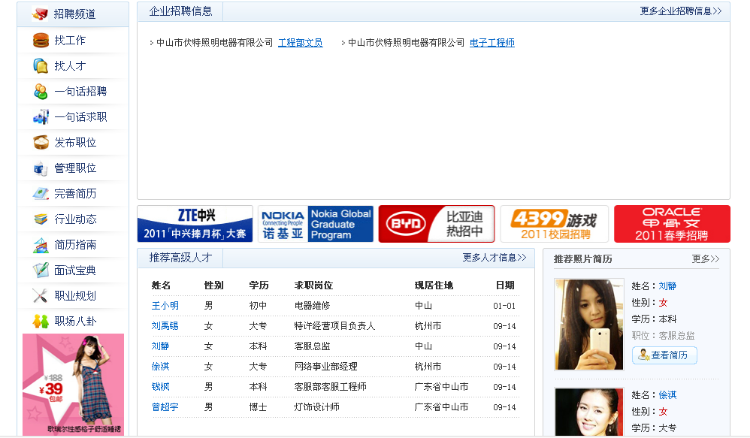
Task: Open candidate 刘禹锡 in talent table
Action: click(x=165, y=326)
